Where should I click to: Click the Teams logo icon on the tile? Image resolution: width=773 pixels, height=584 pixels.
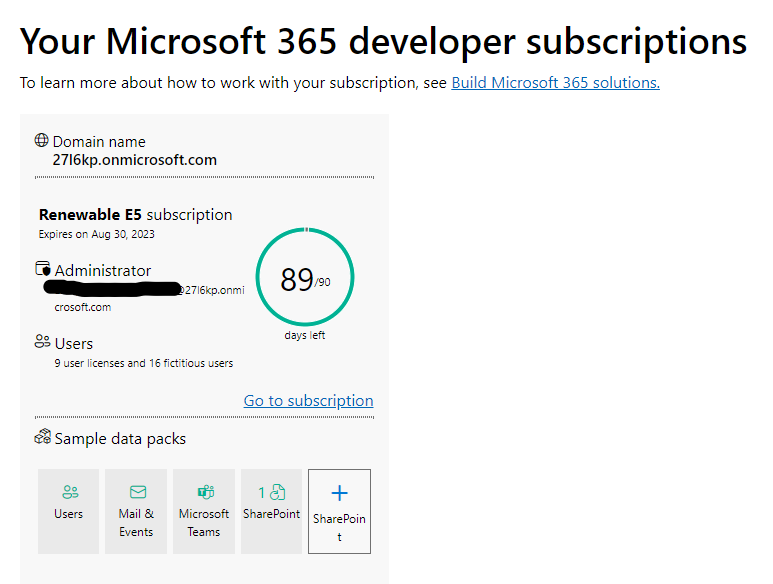click(206, 492)
